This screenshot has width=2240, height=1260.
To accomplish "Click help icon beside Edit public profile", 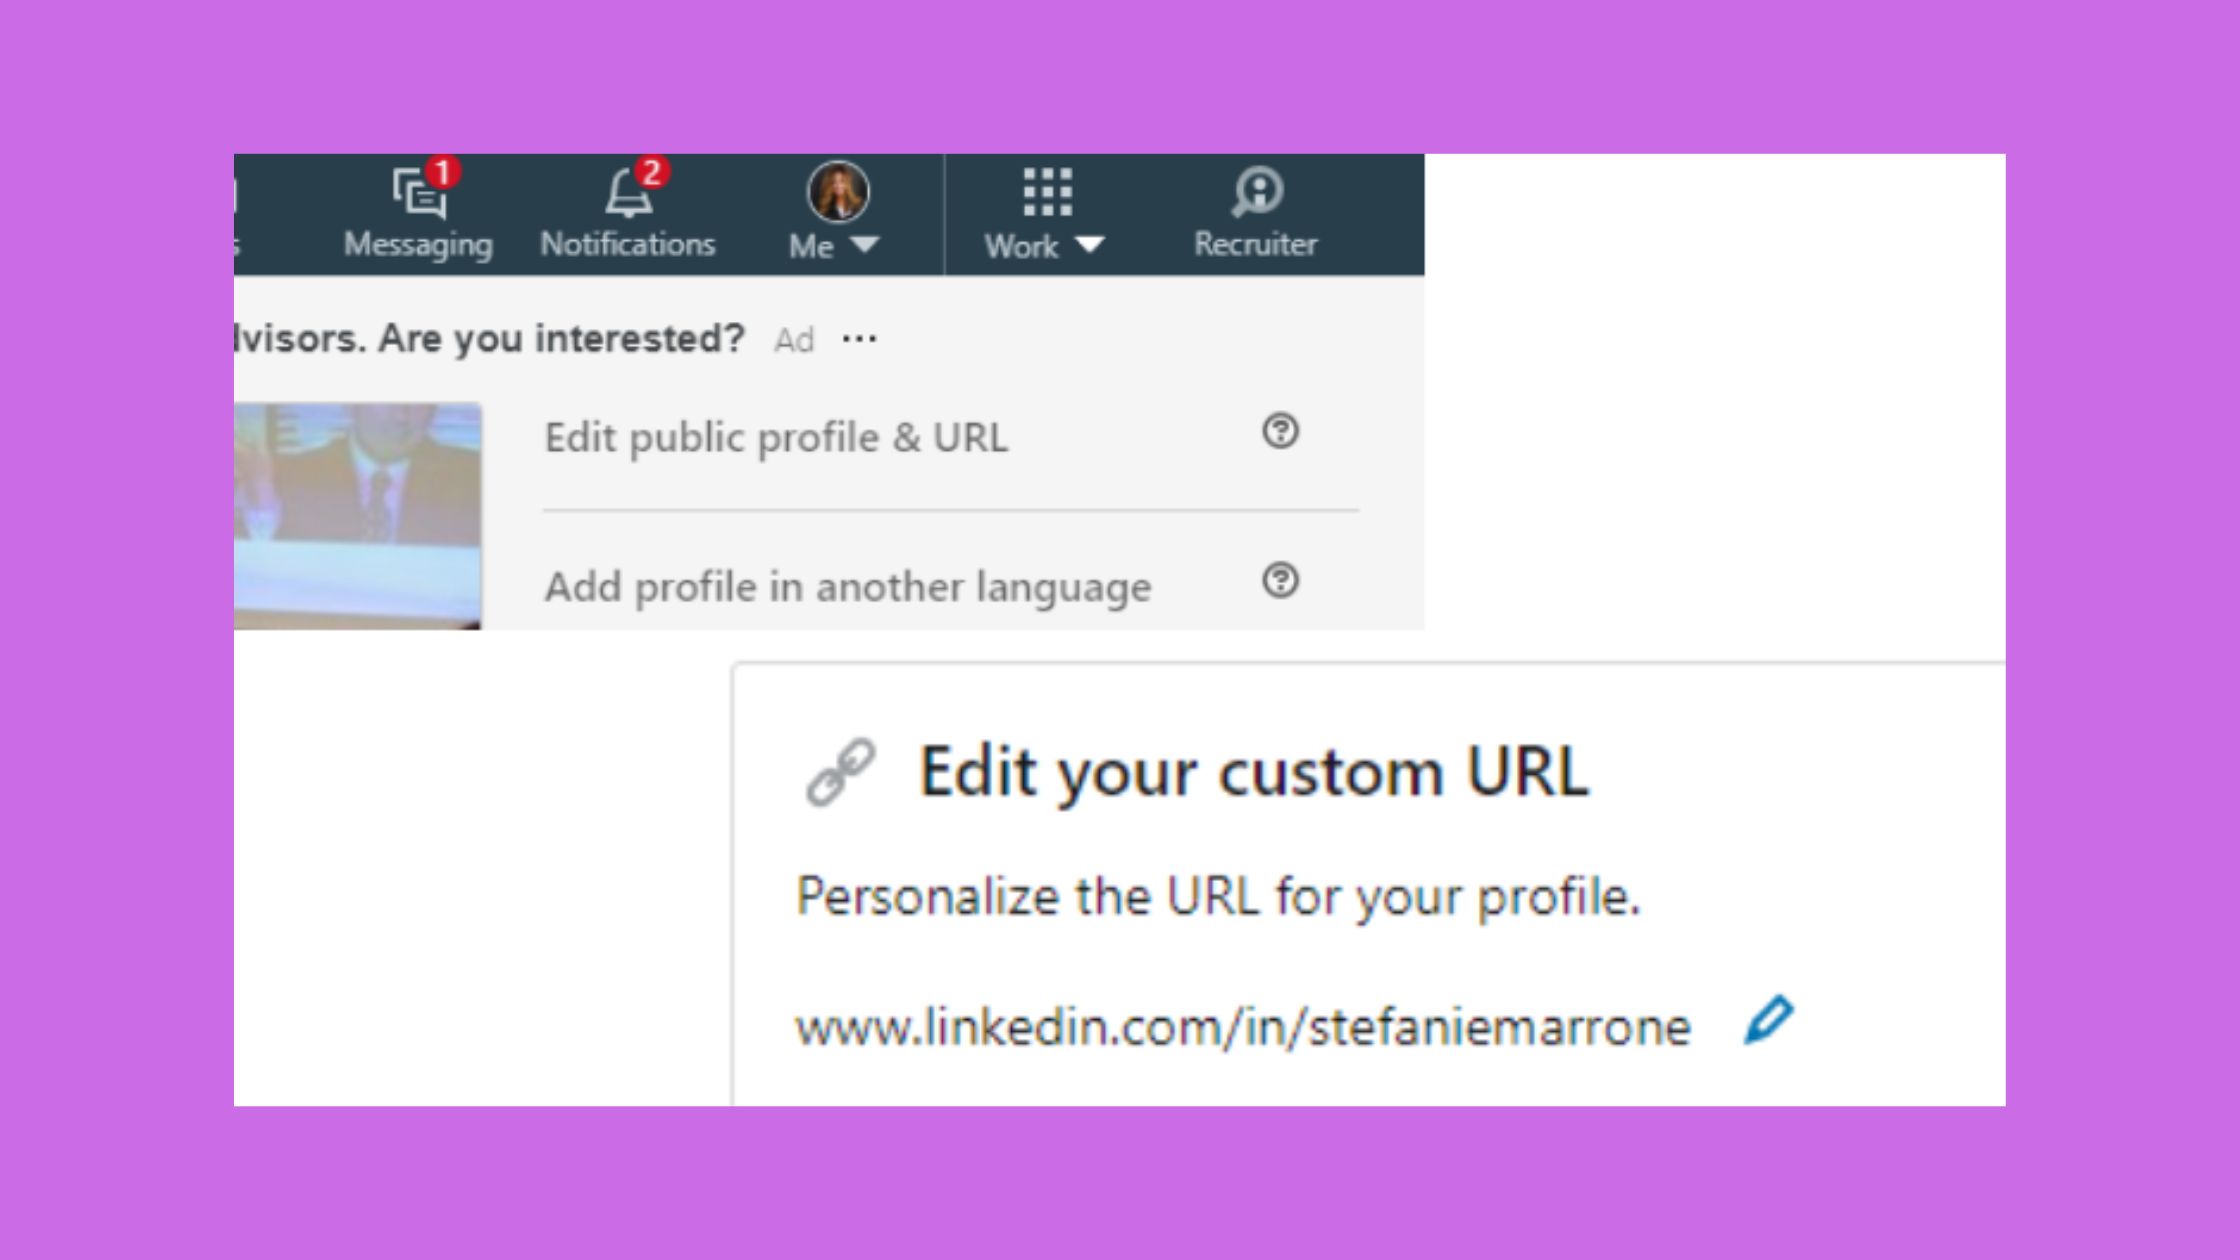I will tap(1280, 431).
